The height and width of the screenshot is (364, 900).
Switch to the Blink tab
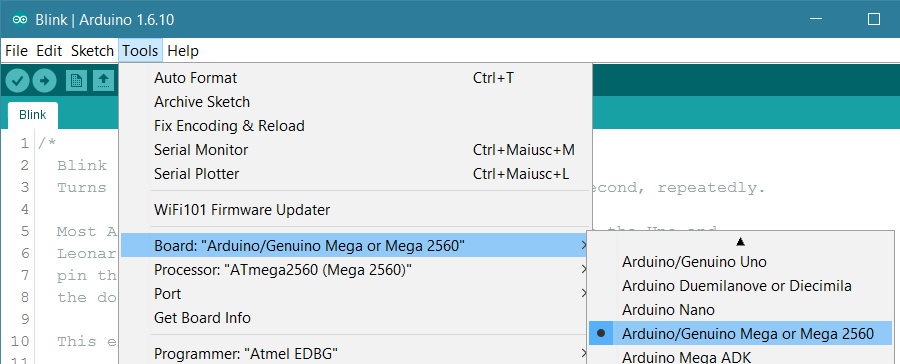point(33,115)
